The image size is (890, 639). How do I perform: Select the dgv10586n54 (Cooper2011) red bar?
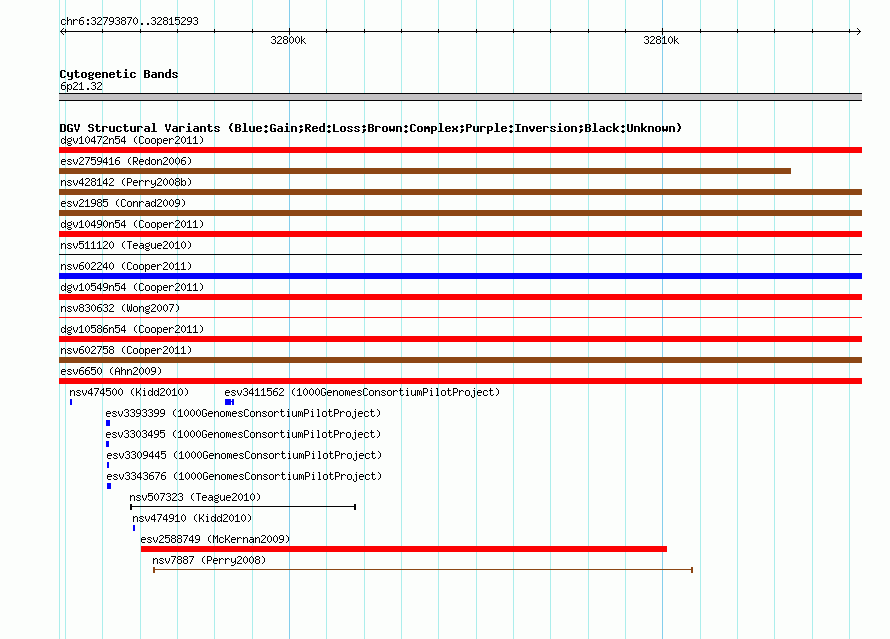point(460,339)
